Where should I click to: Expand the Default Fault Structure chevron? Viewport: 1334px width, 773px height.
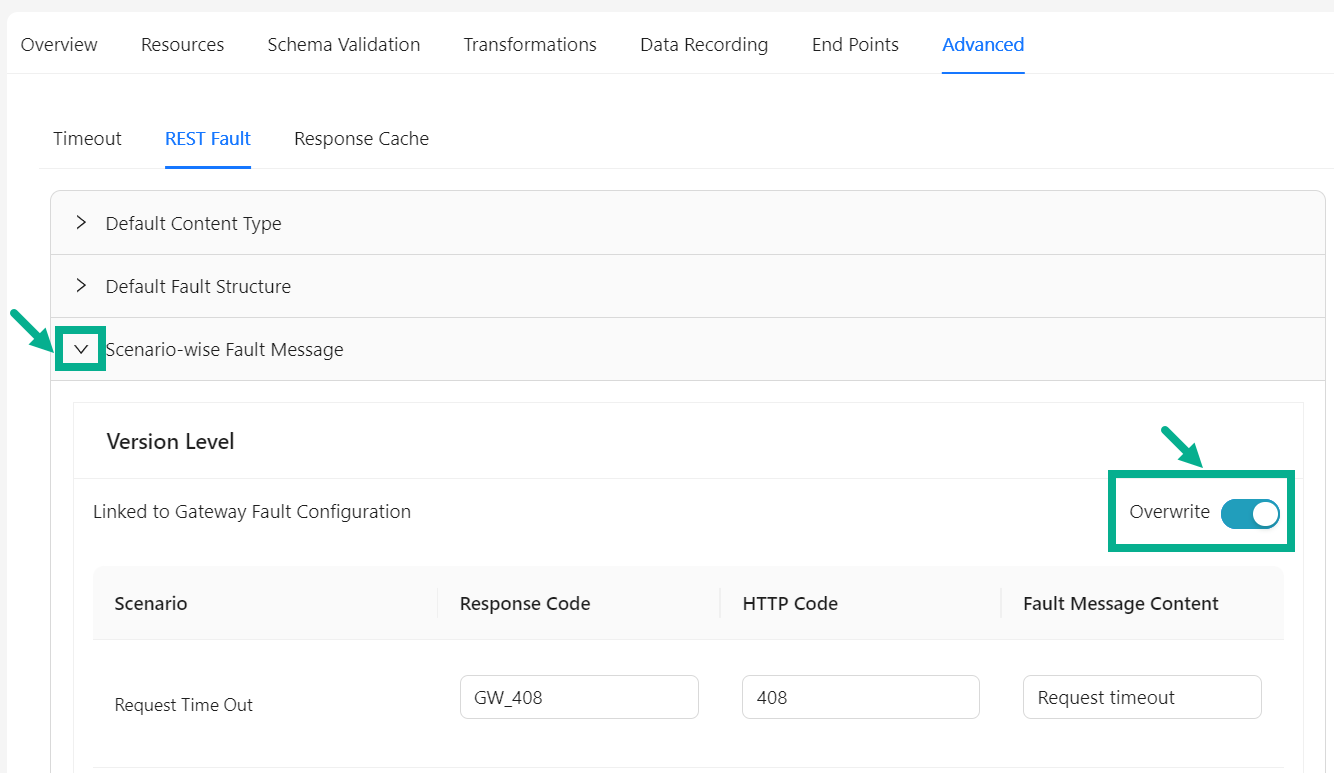coord(81,286)
